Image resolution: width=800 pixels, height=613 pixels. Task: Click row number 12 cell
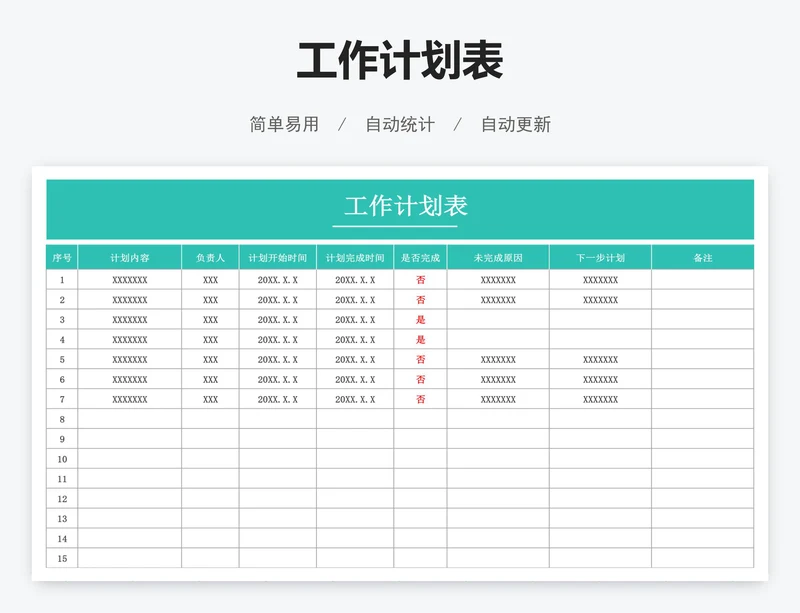tap(62, 499)
